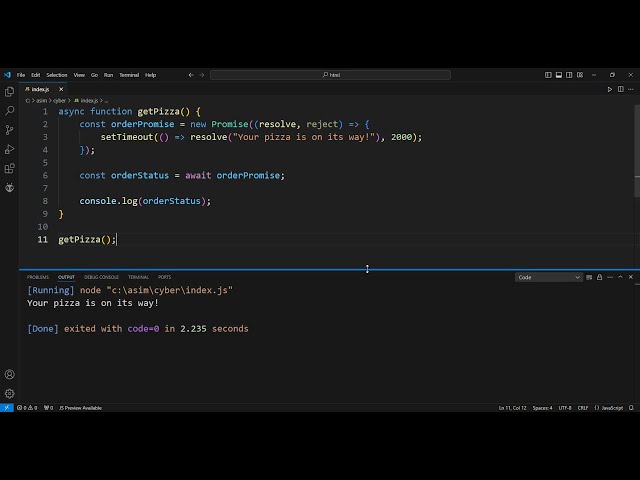This screenshot has height=480, width=640.
Task: Toggle the bottom panel layout icon
Action: point(559,75)
